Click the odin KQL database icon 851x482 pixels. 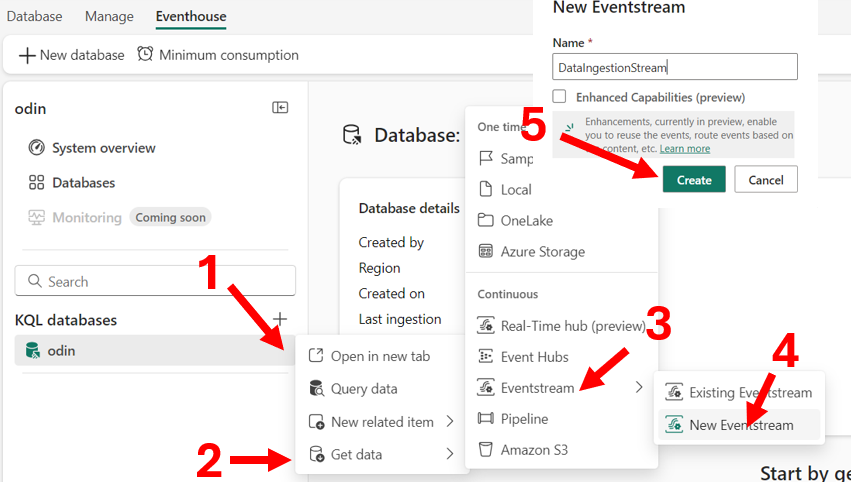pos(33,351)
